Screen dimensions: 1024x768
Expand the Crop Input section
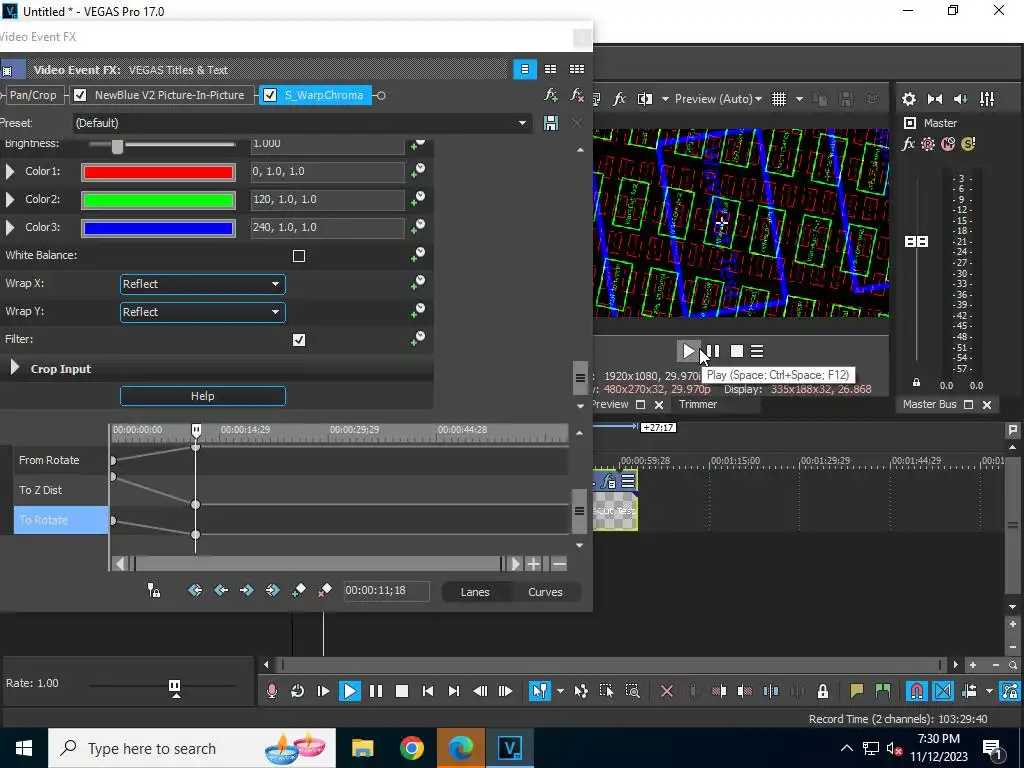[14, 368]
